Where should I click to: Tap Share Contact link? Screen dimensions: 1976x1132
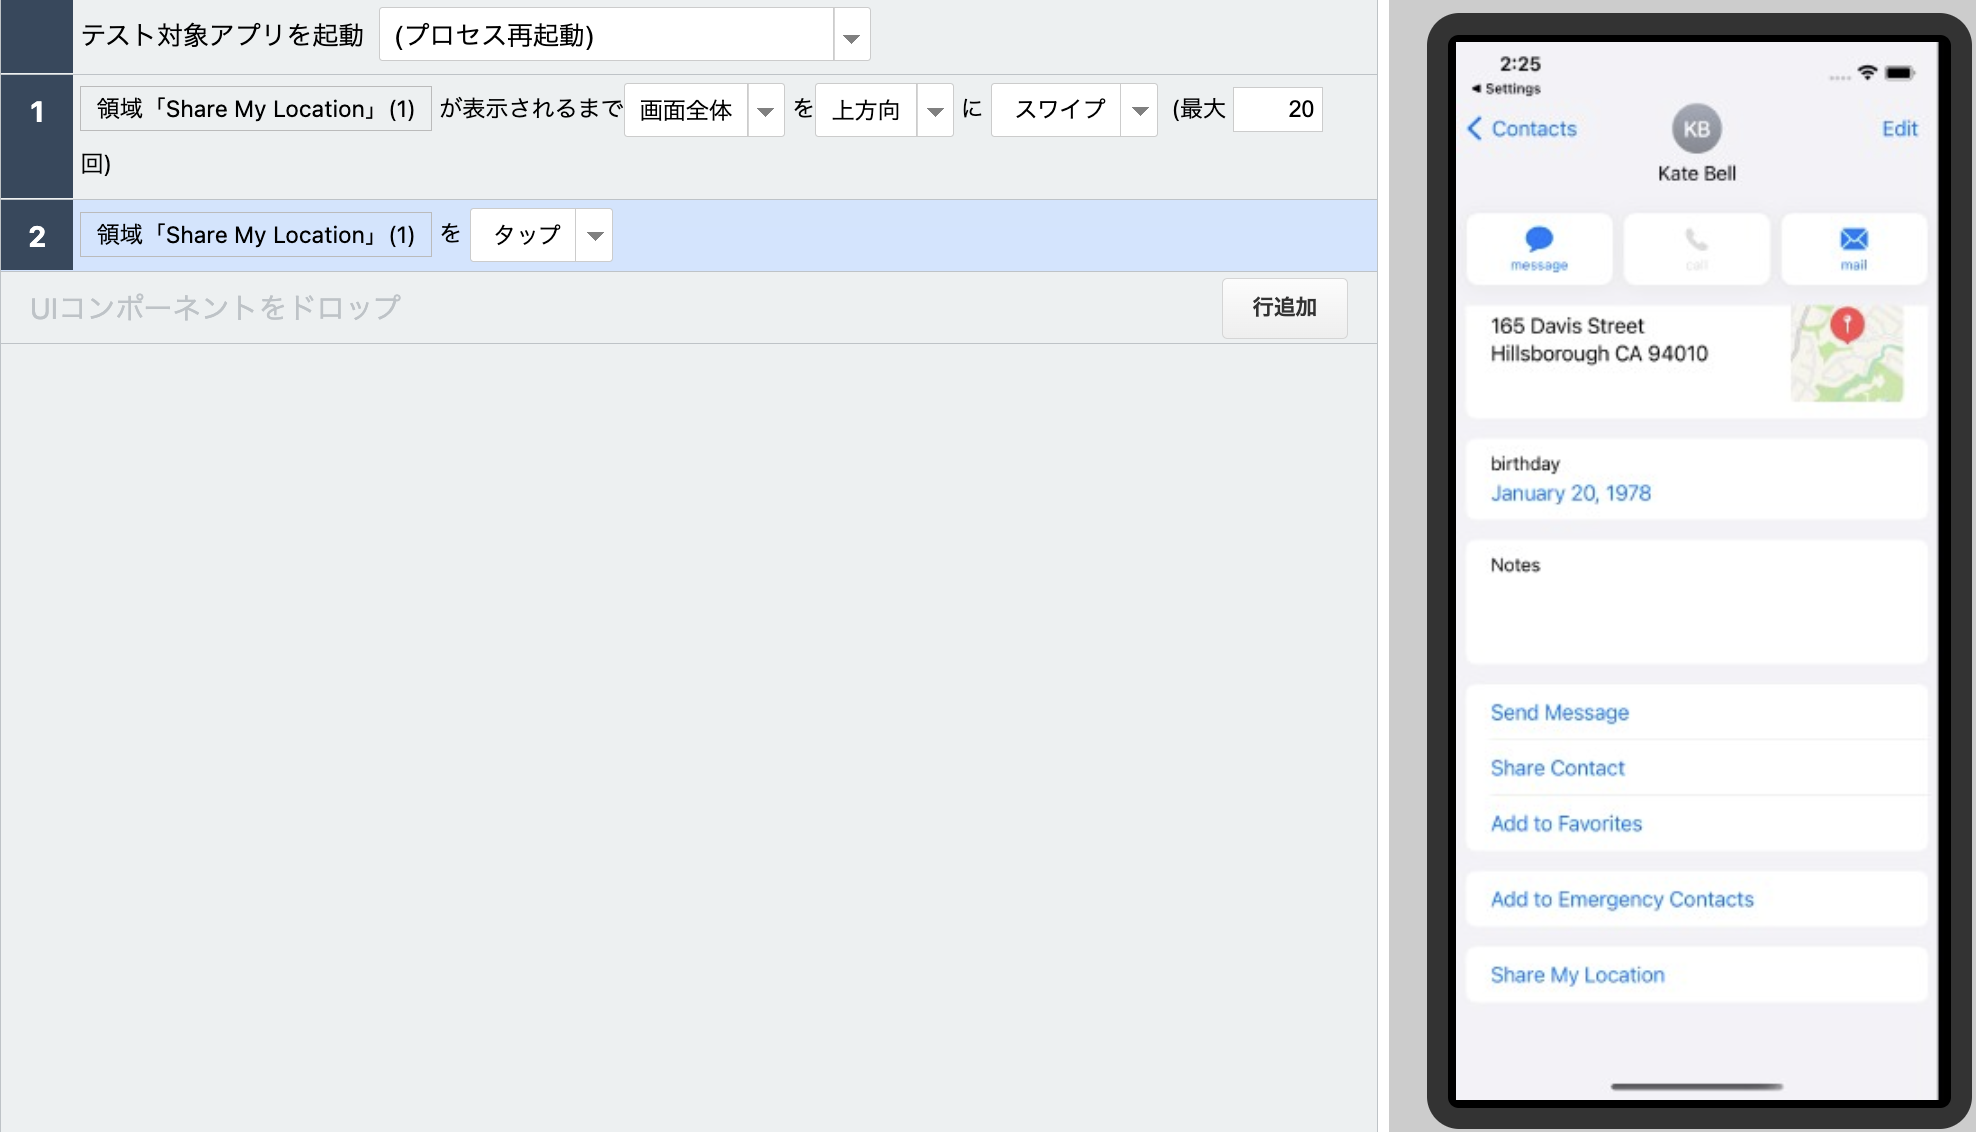pyautogui.click(x=1557, y=768)
